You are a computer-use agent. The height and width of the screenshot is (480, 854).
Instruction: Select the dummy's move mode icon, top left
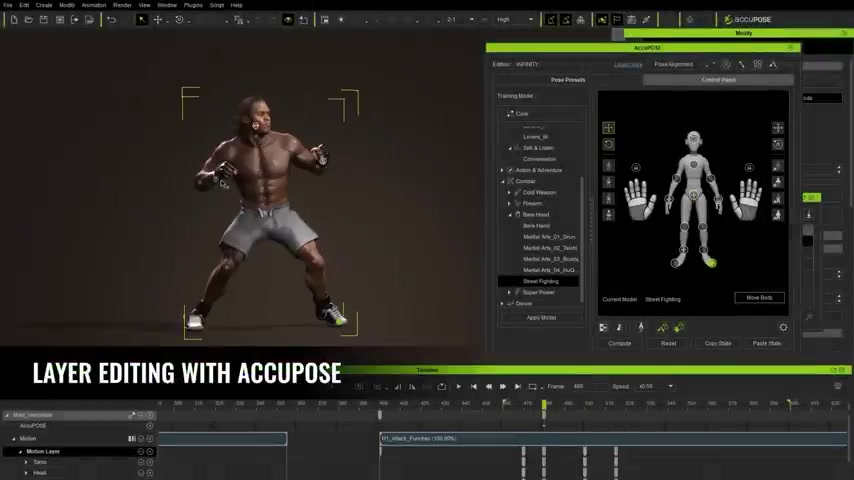click(608, 128)
